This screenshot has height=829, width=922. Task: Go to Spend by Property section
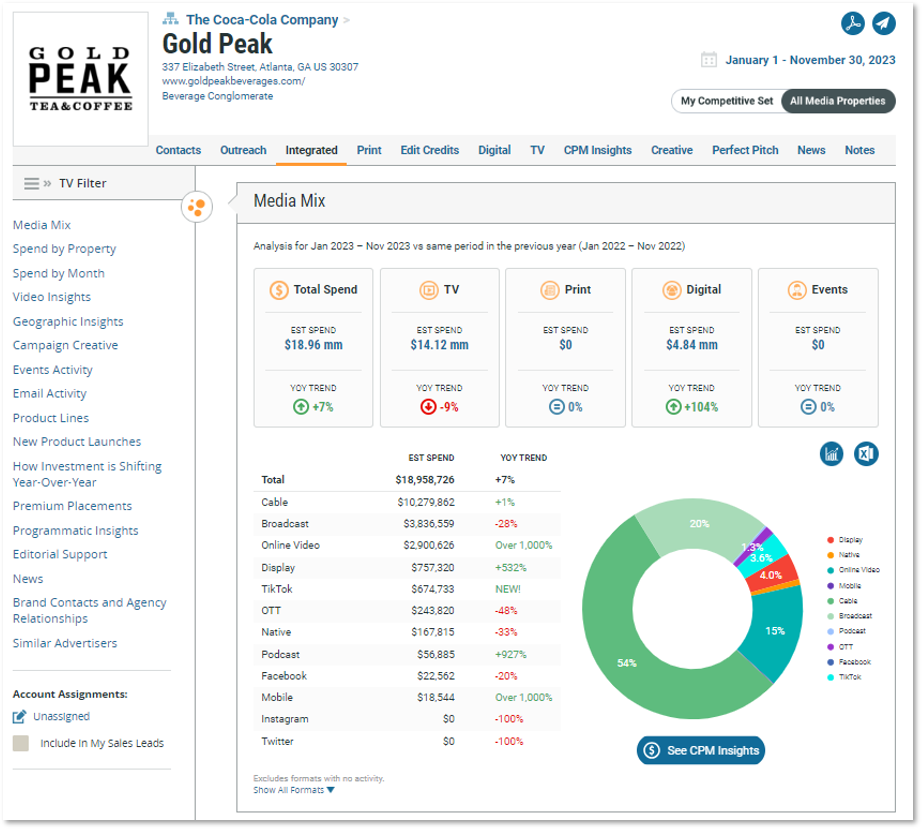click(x=65, y=249)
